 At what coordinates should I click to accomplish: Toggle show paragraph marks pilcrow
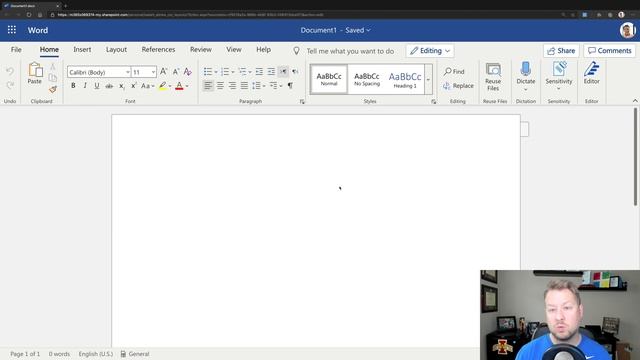(x=290, y=86)
